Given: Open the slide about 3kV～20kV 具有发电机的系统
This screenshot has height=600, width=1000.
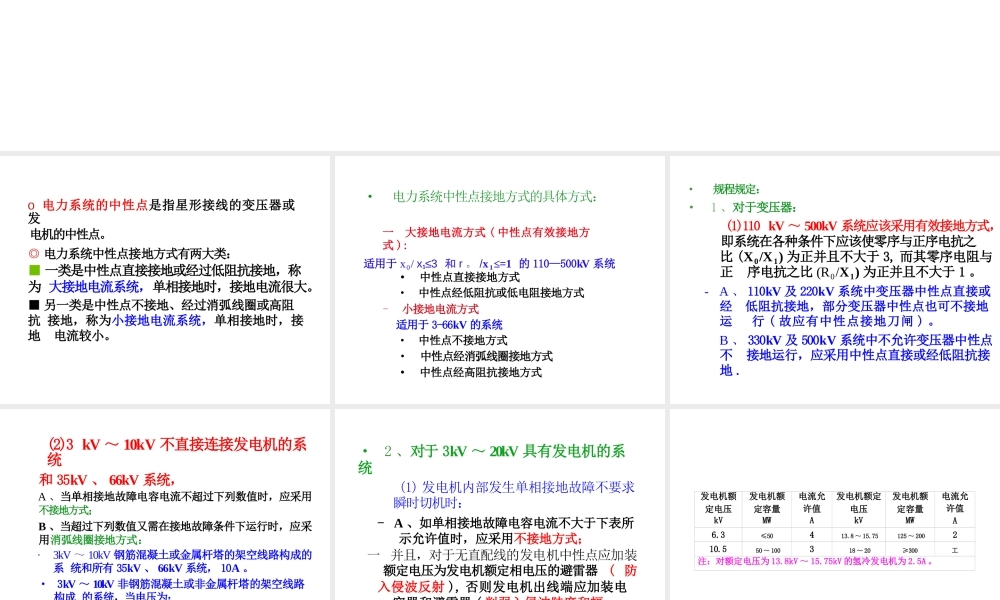Looking at the screenshot, I should 499,504.
